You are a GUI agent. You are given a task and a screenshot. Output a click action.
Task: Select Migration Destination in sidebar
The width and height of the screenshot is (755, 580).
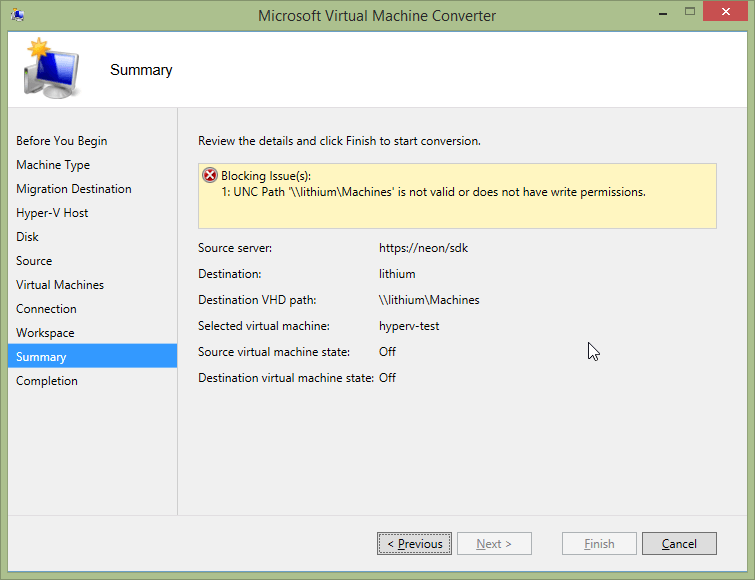[74, 189]
